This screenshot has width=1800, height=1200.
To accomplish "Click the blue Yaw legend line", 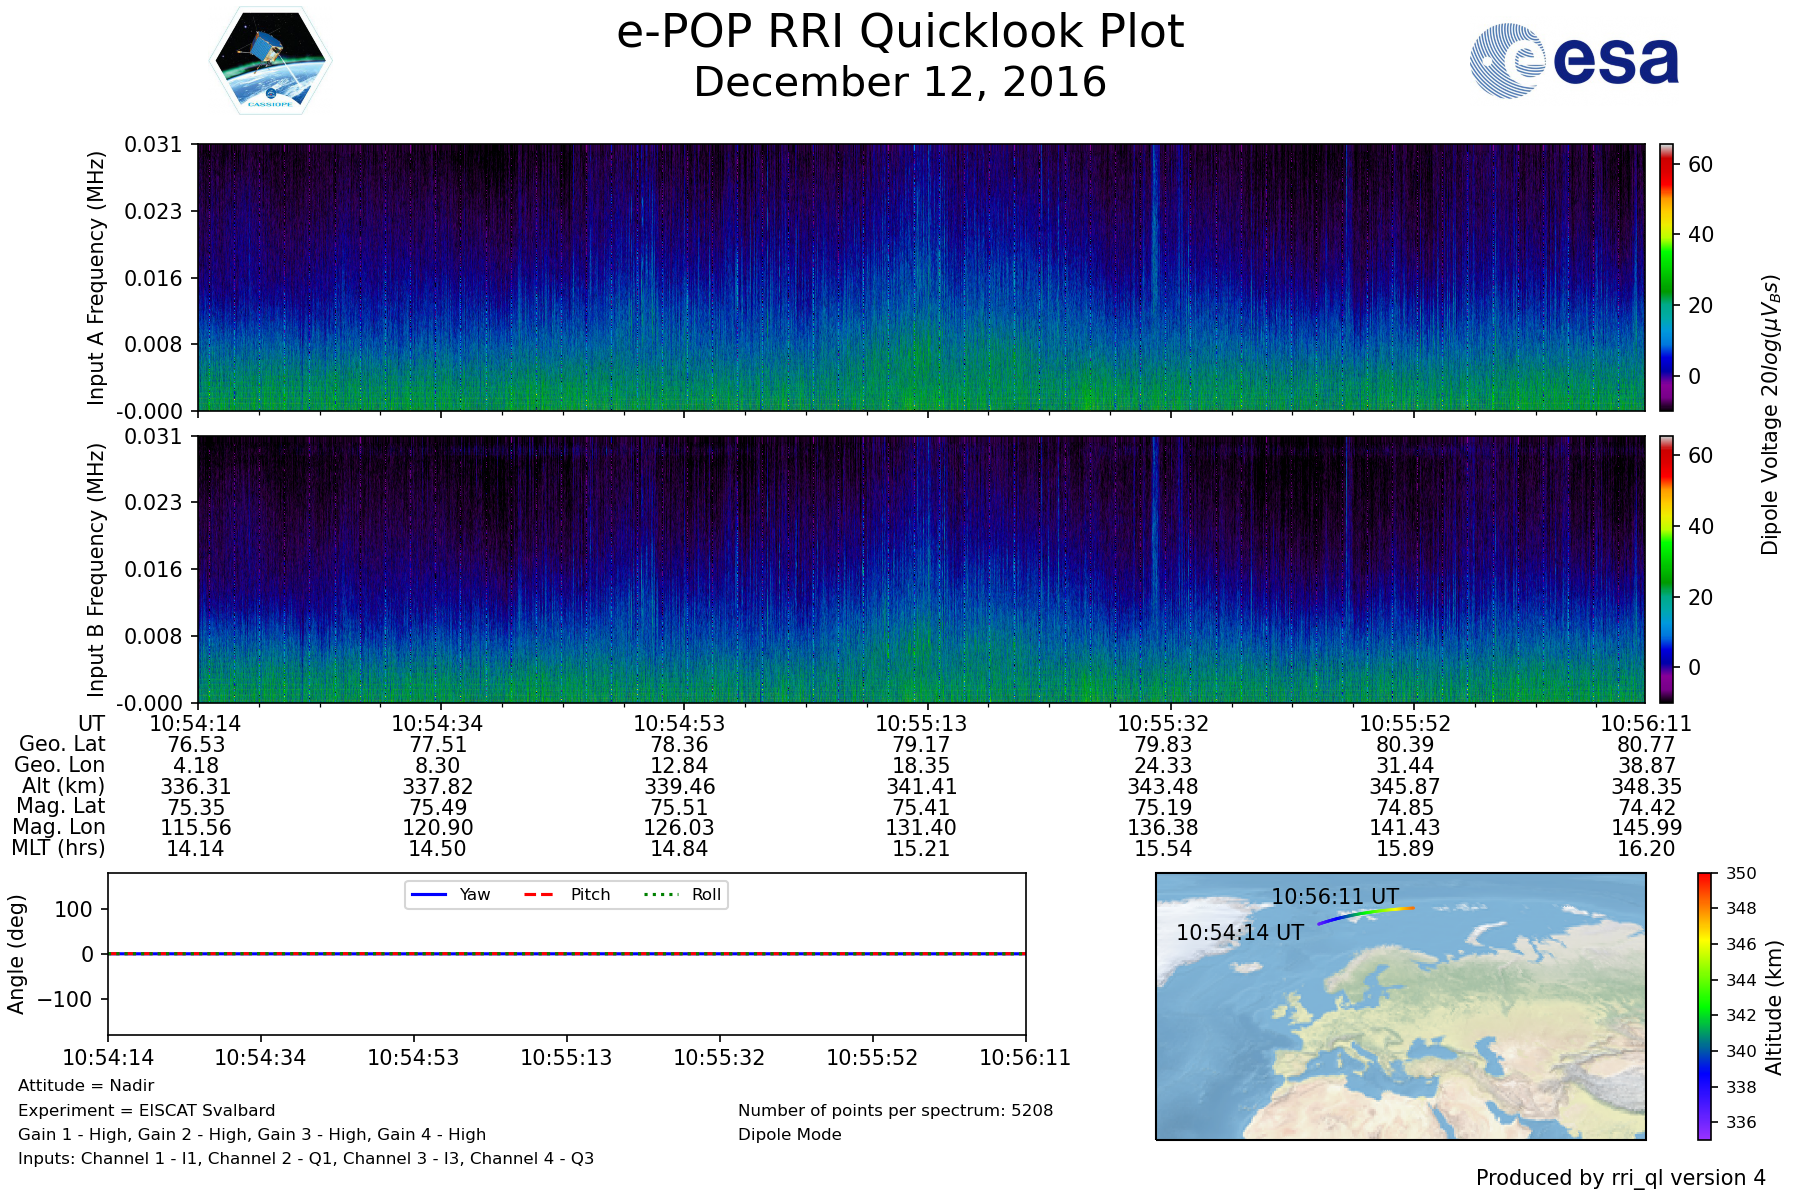I will pyautogui.click(x=428, y=894).
